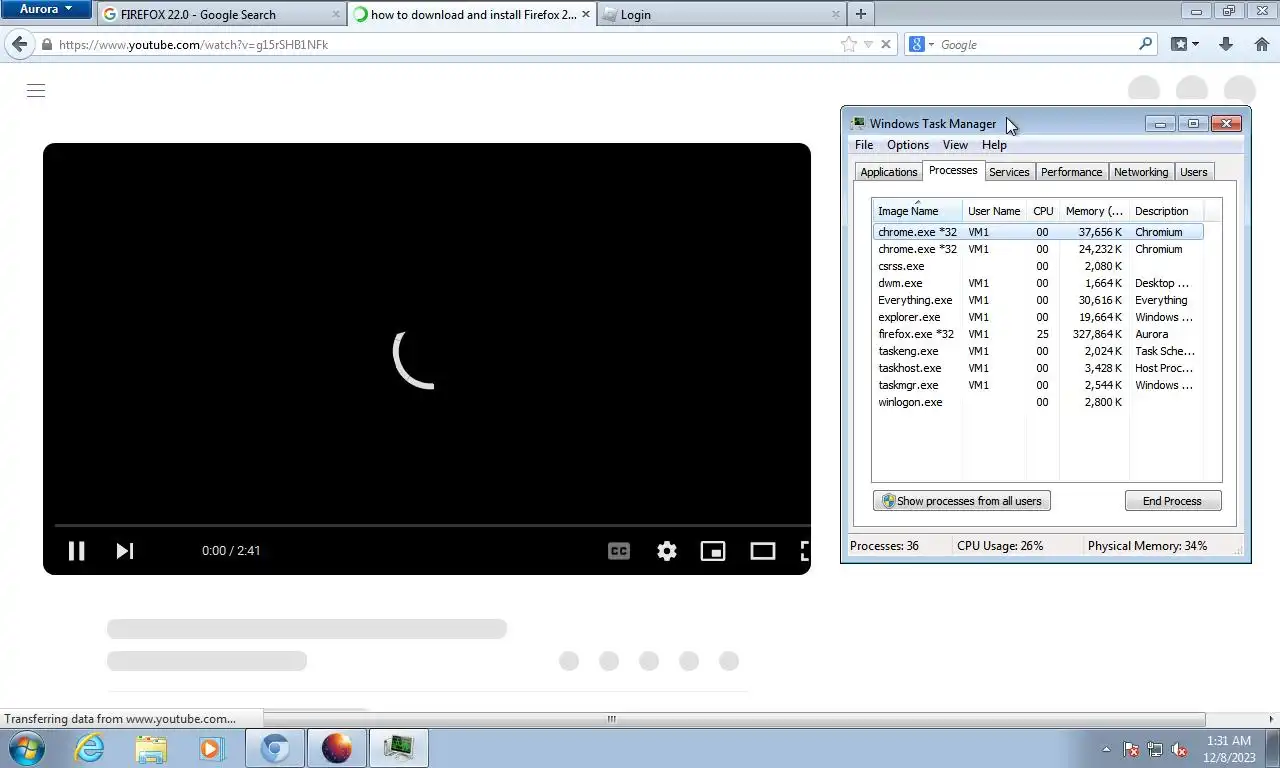
Task: Switch to Performance tab
Action: 1071,172
